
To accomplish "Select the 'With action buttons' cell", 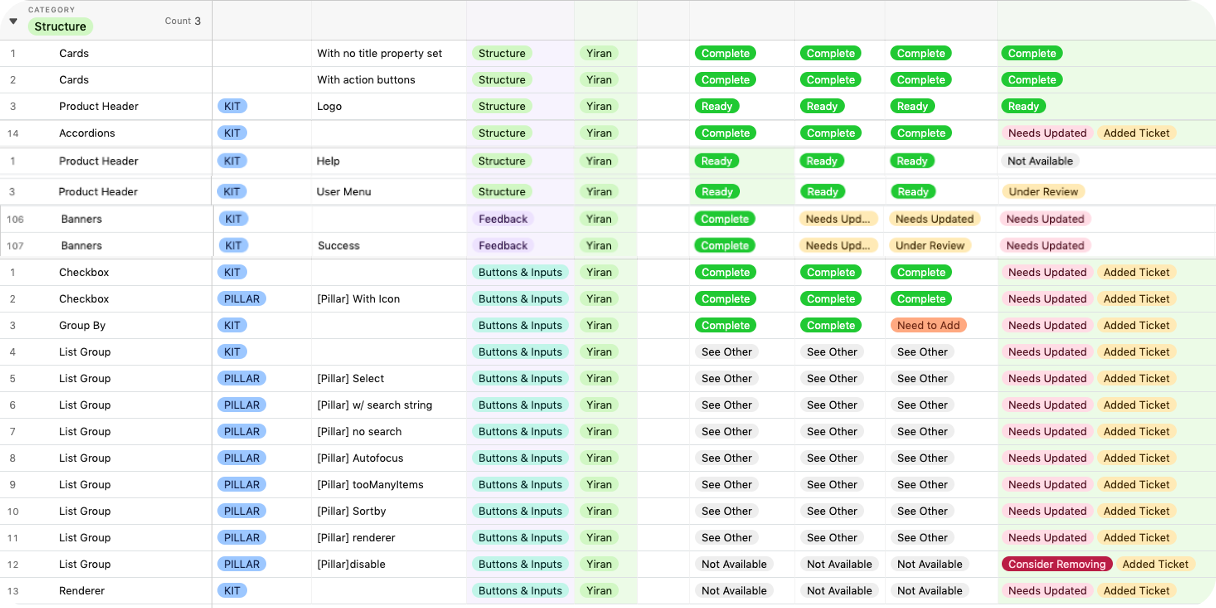I will [389, 80].
